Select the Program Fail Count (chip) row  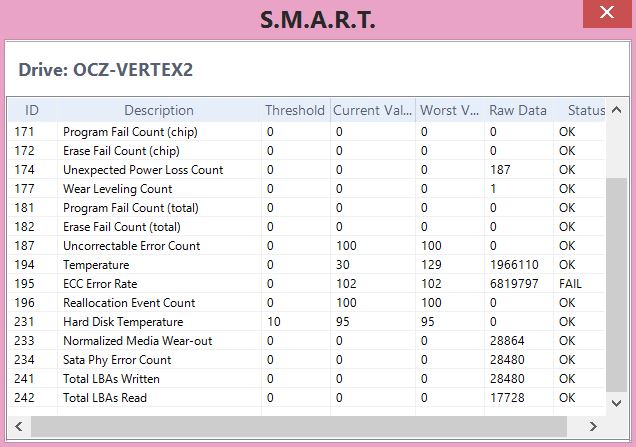(307, 132)
